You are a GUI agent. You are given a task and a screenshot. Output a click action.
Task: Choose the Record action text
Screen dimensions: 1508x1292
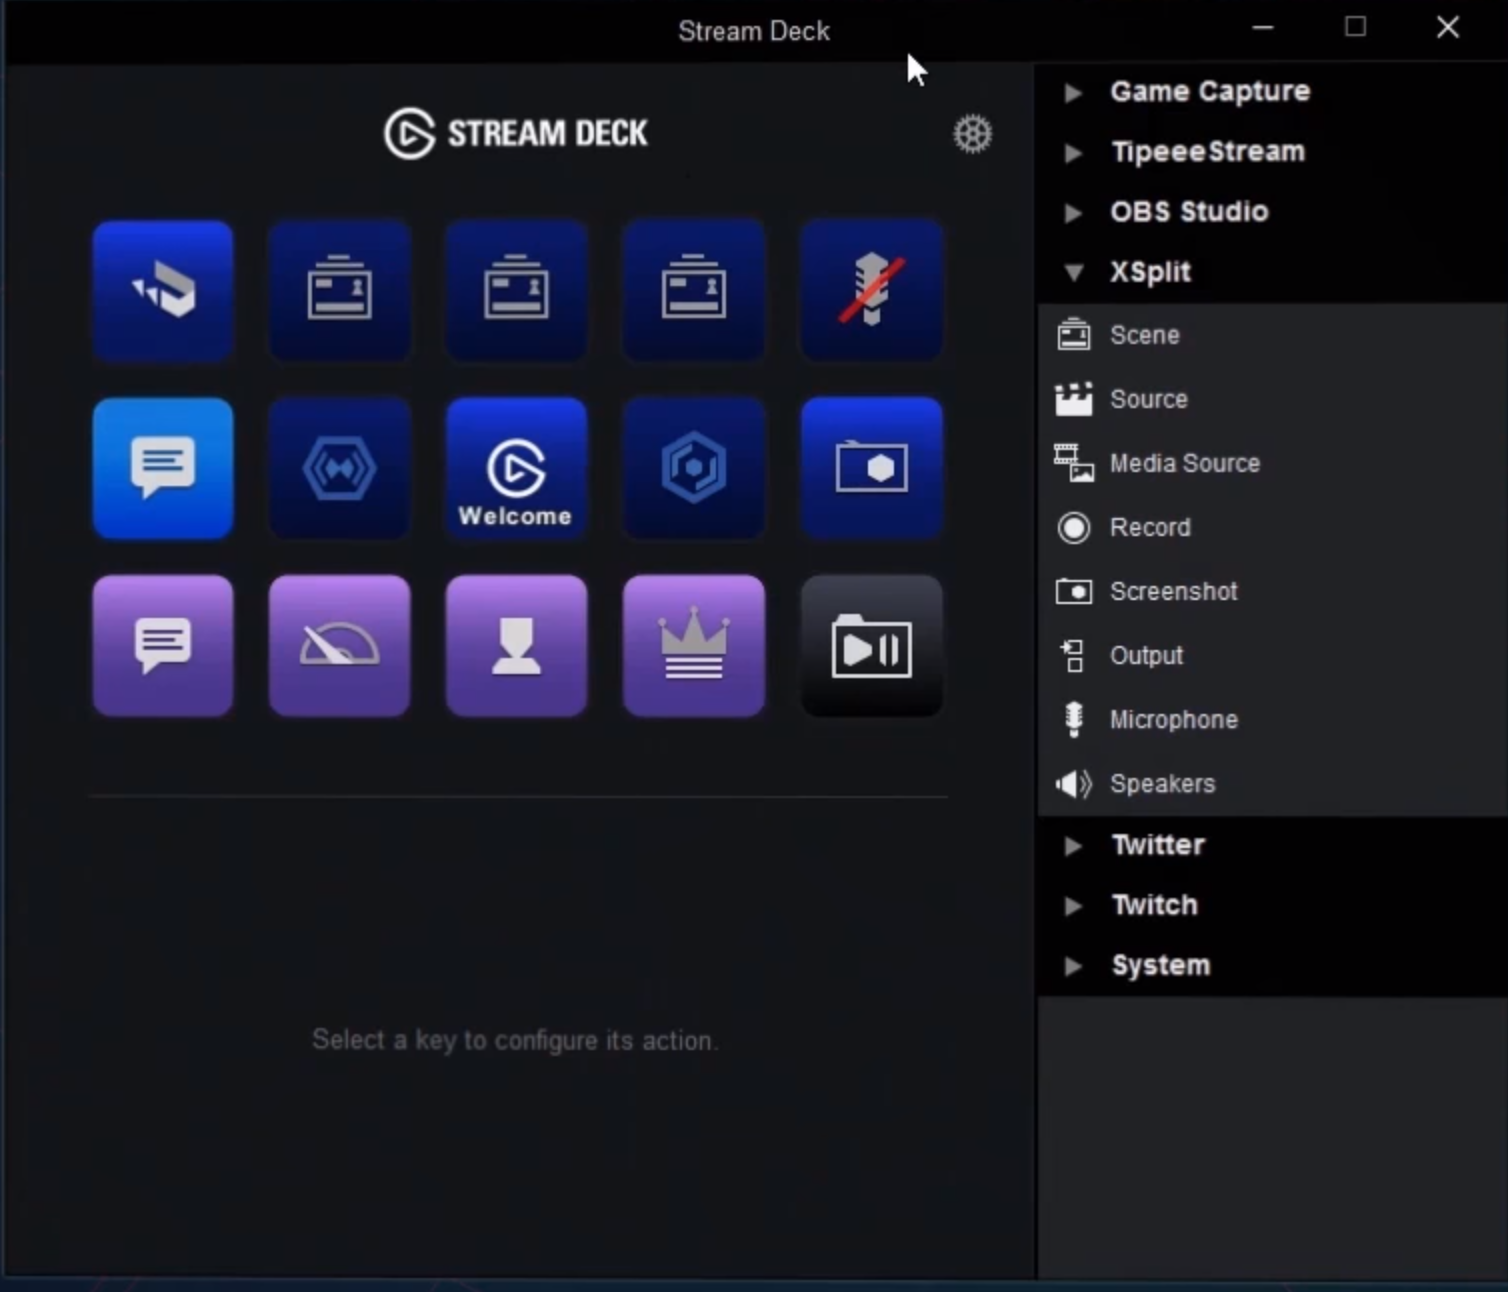click(1150, 527)
